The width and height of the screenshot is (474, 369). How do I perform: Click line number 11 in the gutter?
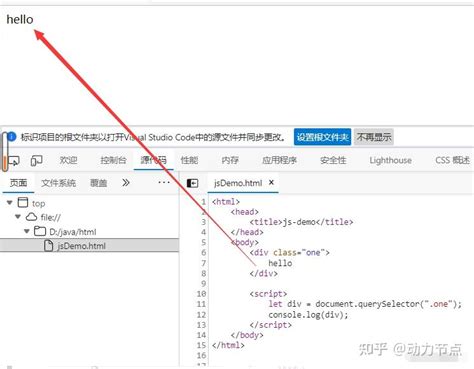tap(201, 304)
